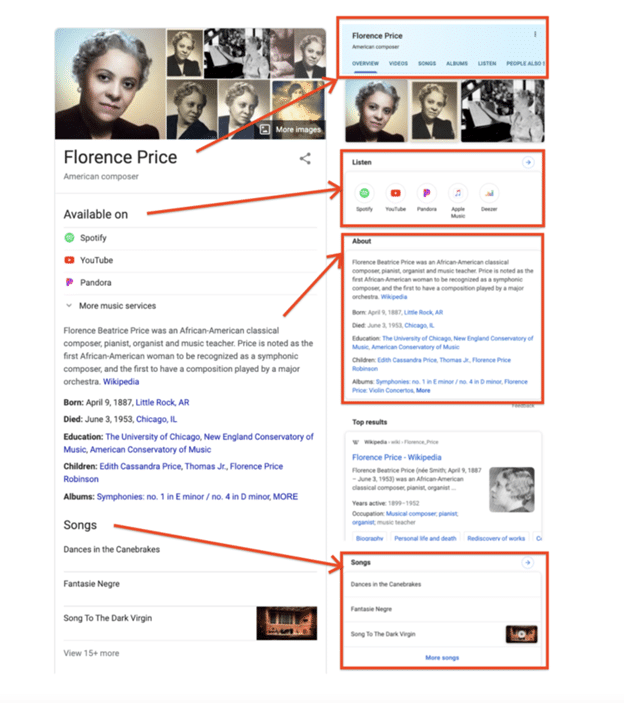This screenshot has width=624, height=703.
Task: Open More images overlay button
Action: click(291, 130)
